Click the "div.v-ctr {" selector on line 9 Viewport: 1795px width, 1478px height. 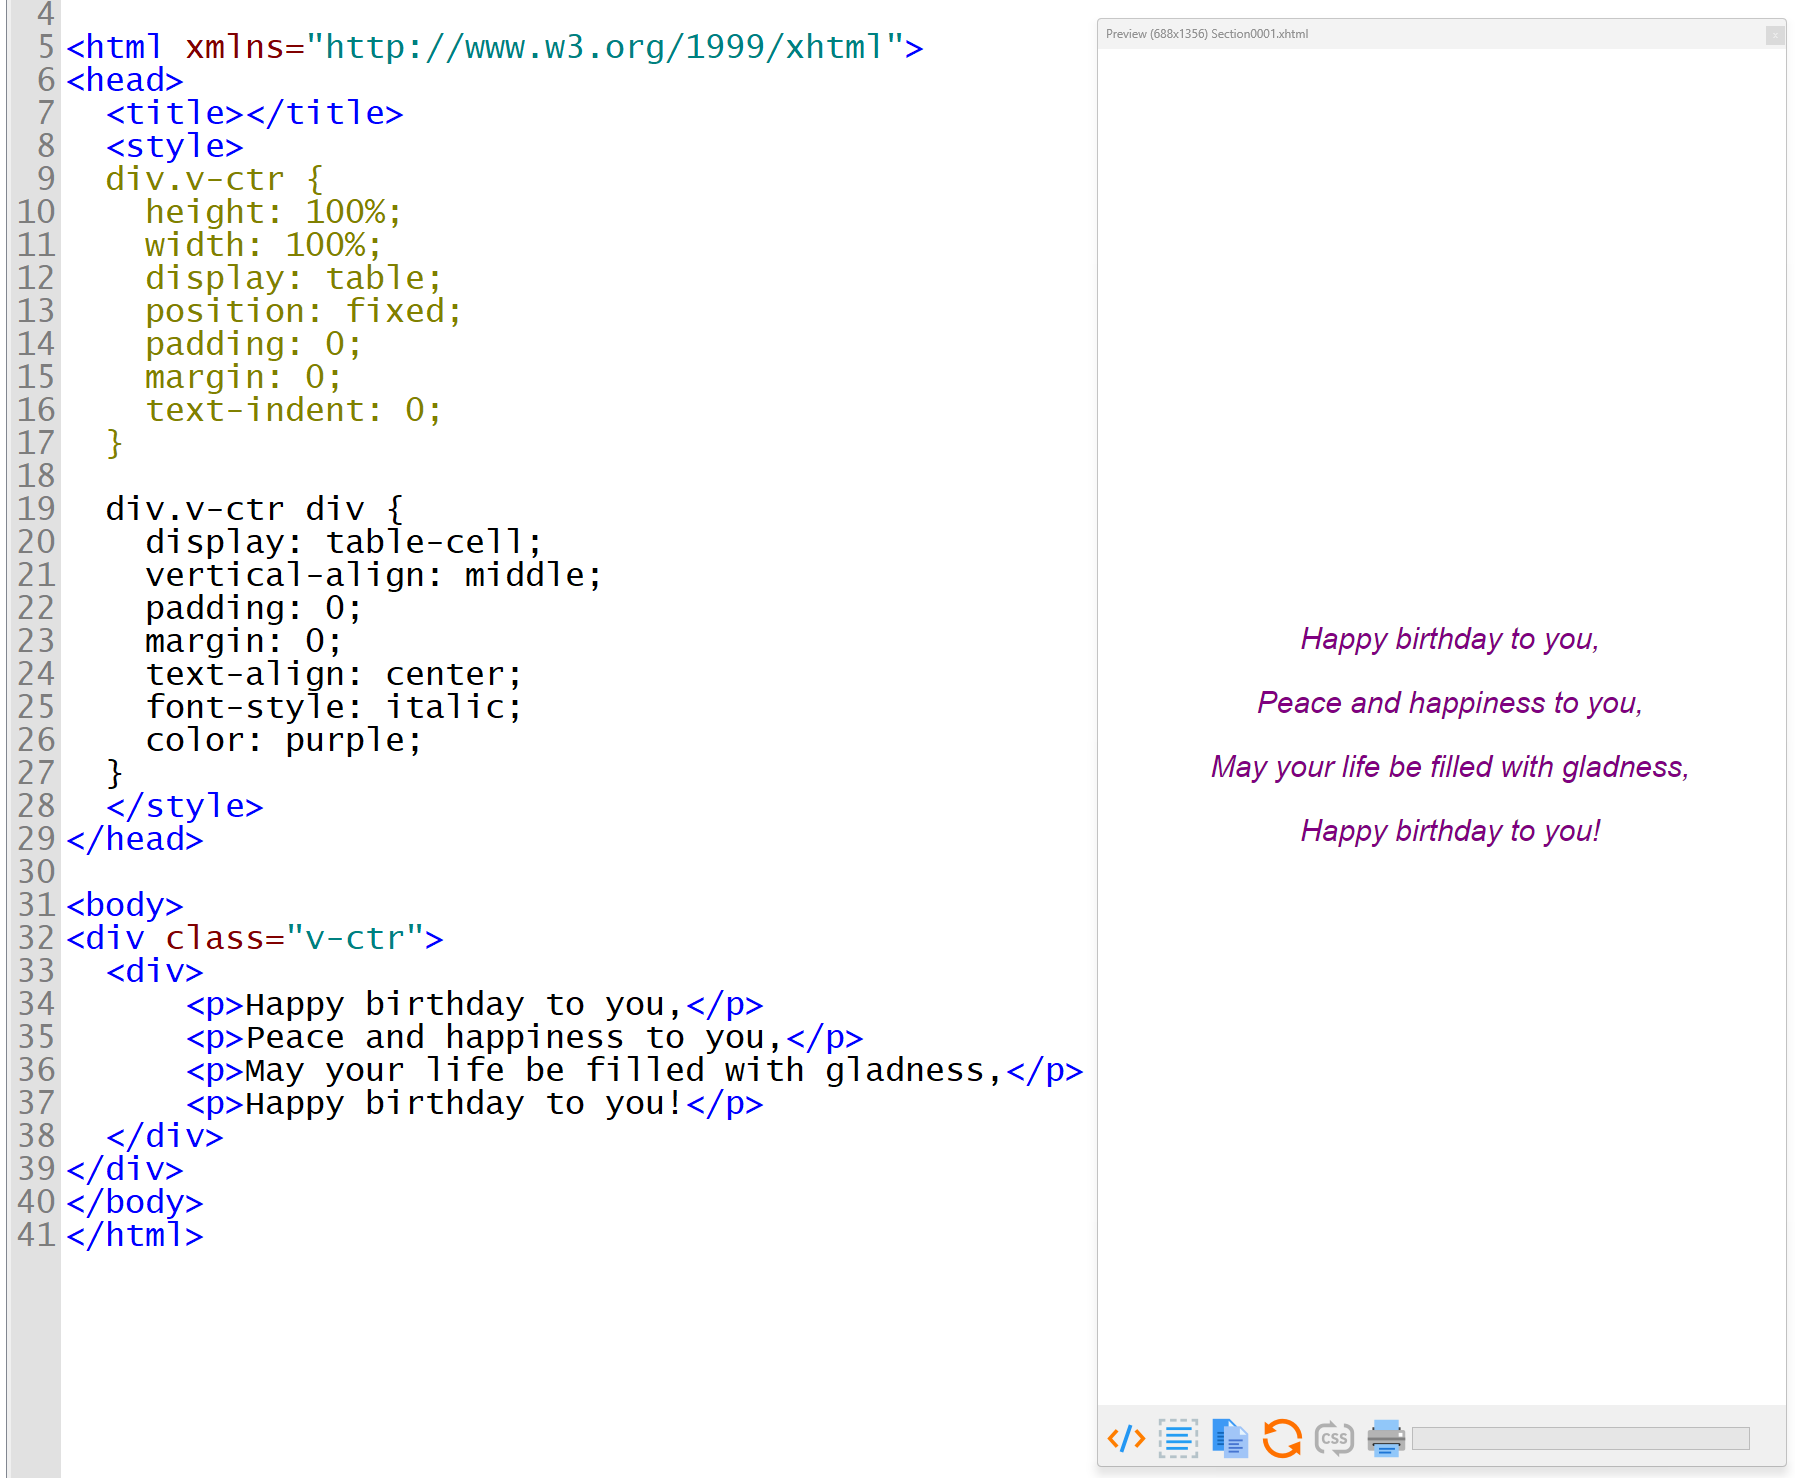215,179
